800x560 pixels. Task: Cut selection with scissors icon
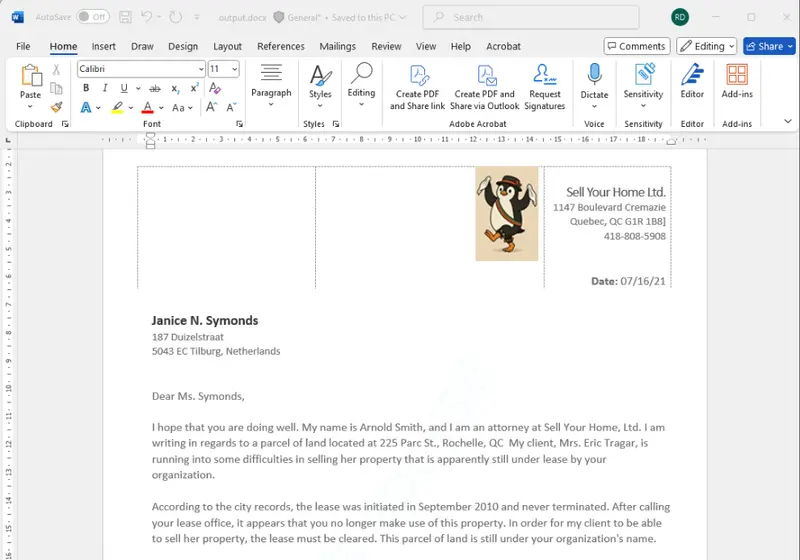coord(56,69)
